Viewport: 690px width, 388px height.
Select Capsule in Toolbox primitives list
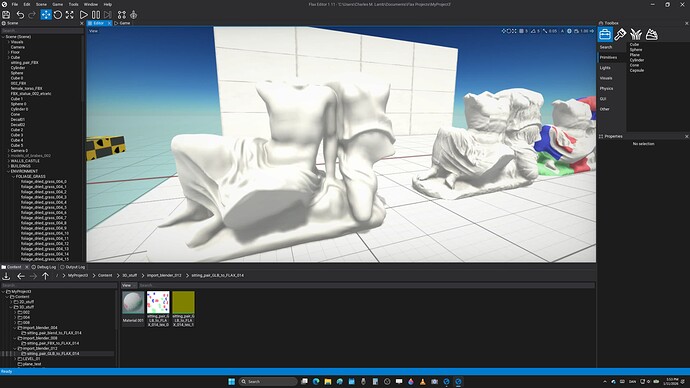click(x=636, y=70)
